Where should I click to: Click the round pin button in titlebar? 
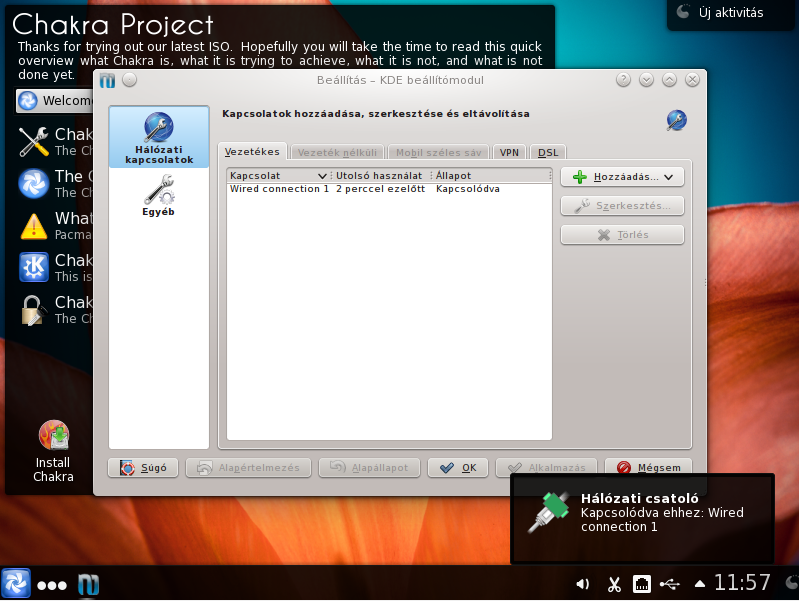[129, 80]
